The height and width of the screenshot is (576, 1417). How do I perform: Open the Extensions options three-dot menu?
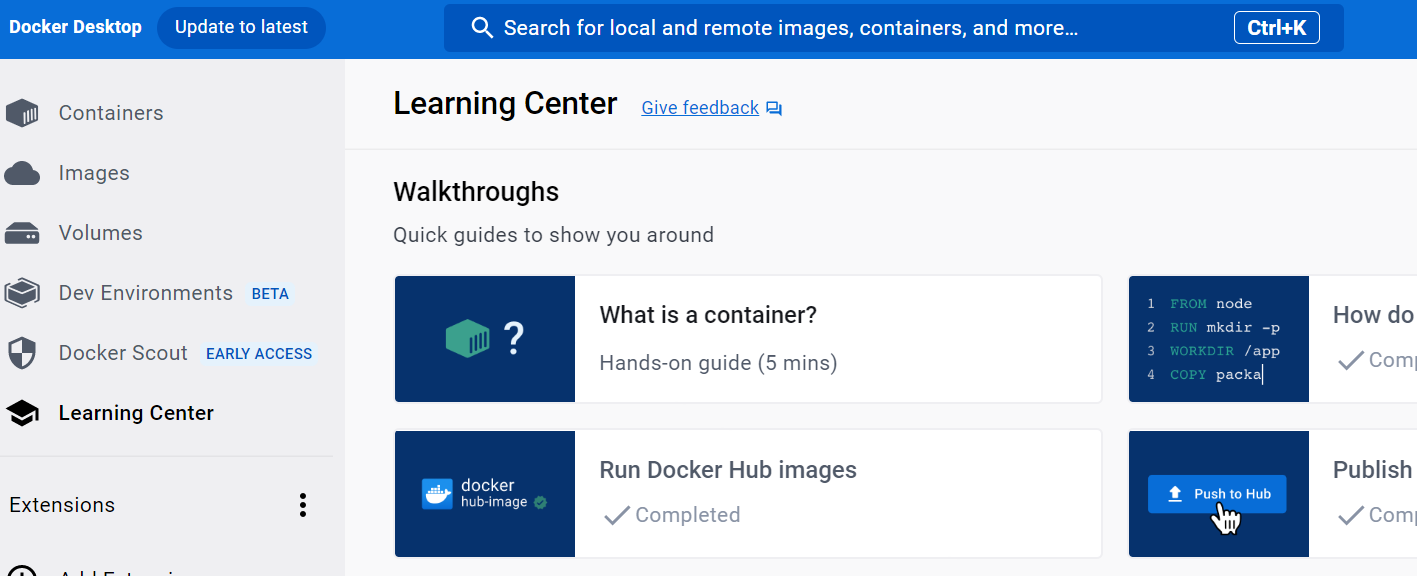click(302, 505)
